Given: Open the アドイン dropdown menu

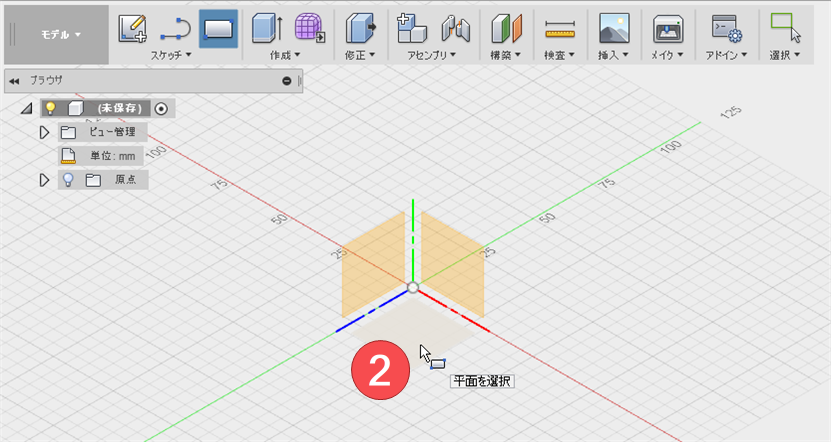Looking at the screenshot, I should (726, 55).
